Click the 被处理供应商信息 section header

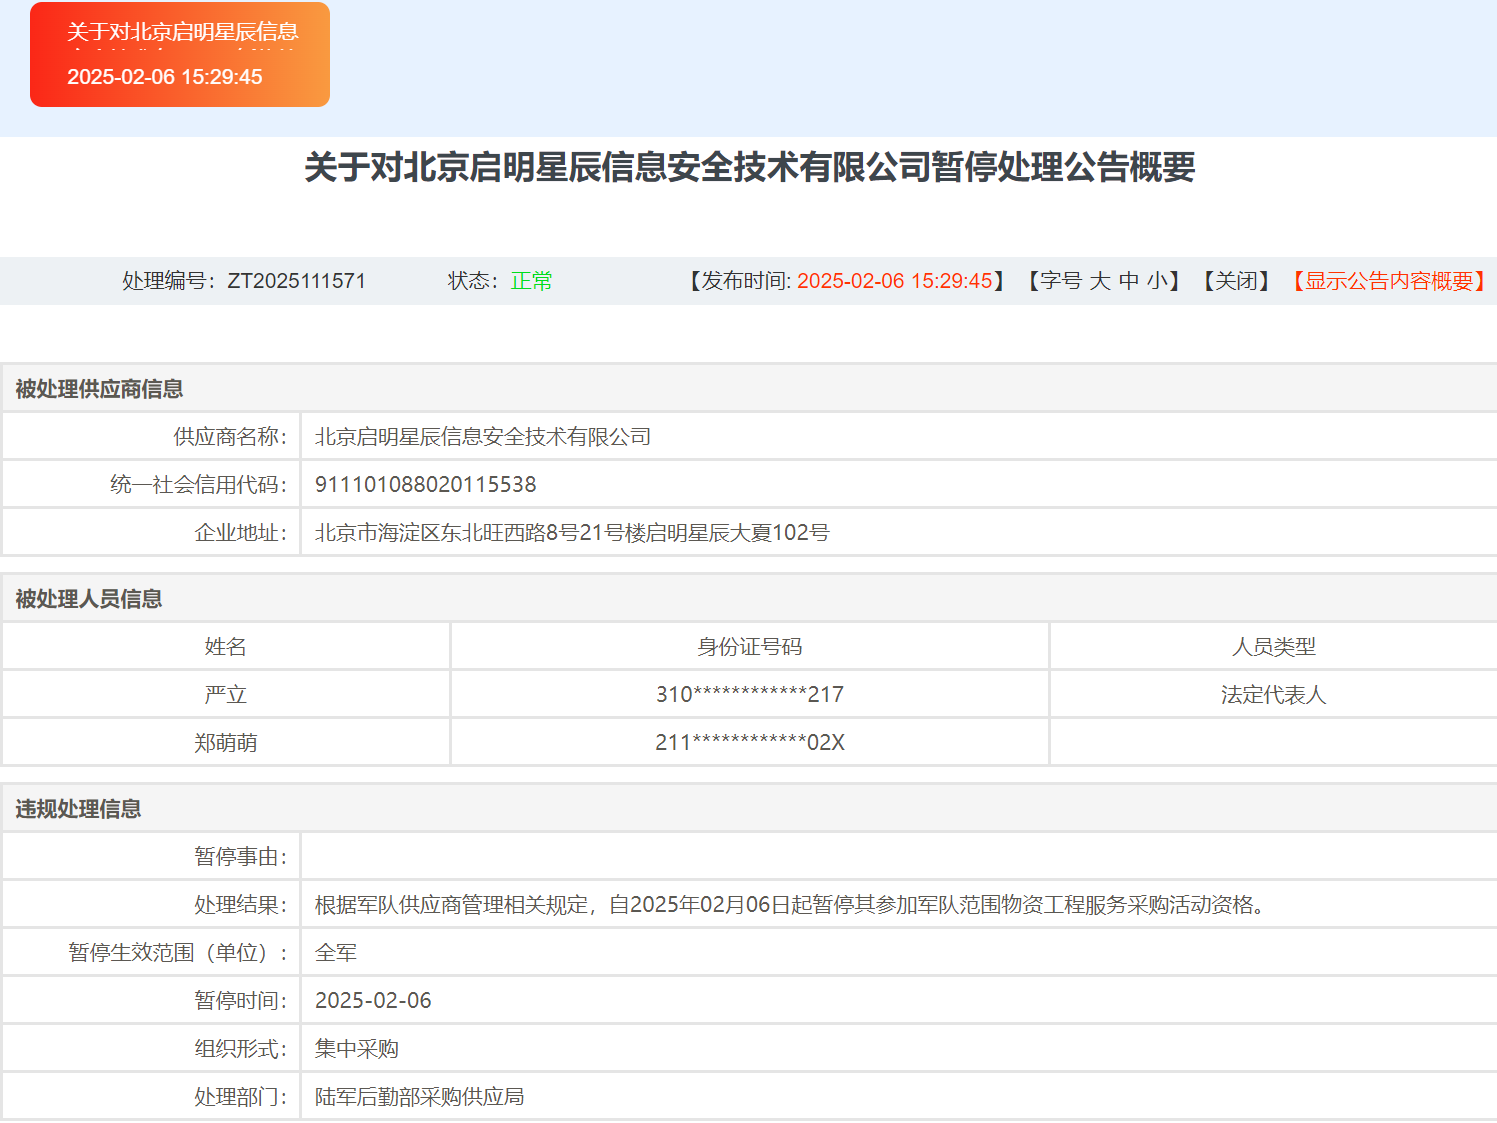click(99, 389)
